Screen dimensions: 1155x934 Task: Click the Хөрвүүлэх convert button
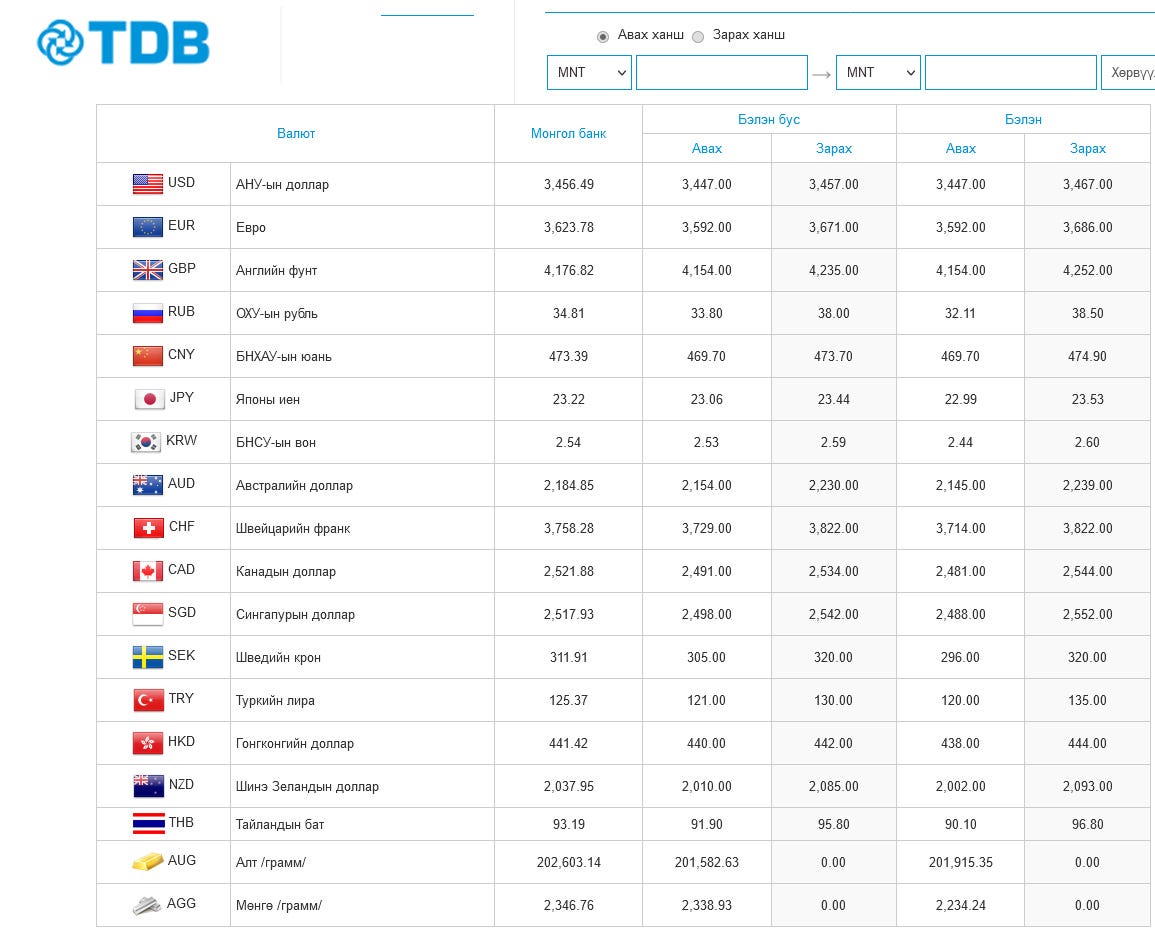[1128, 72]
